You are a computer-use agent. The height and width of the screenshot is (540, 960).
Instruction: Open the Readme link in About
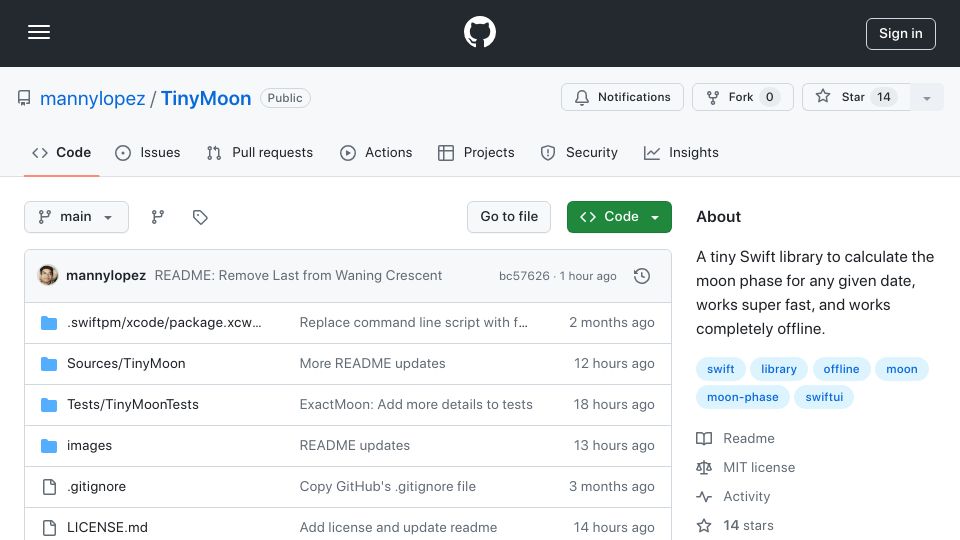coord(736,438)
